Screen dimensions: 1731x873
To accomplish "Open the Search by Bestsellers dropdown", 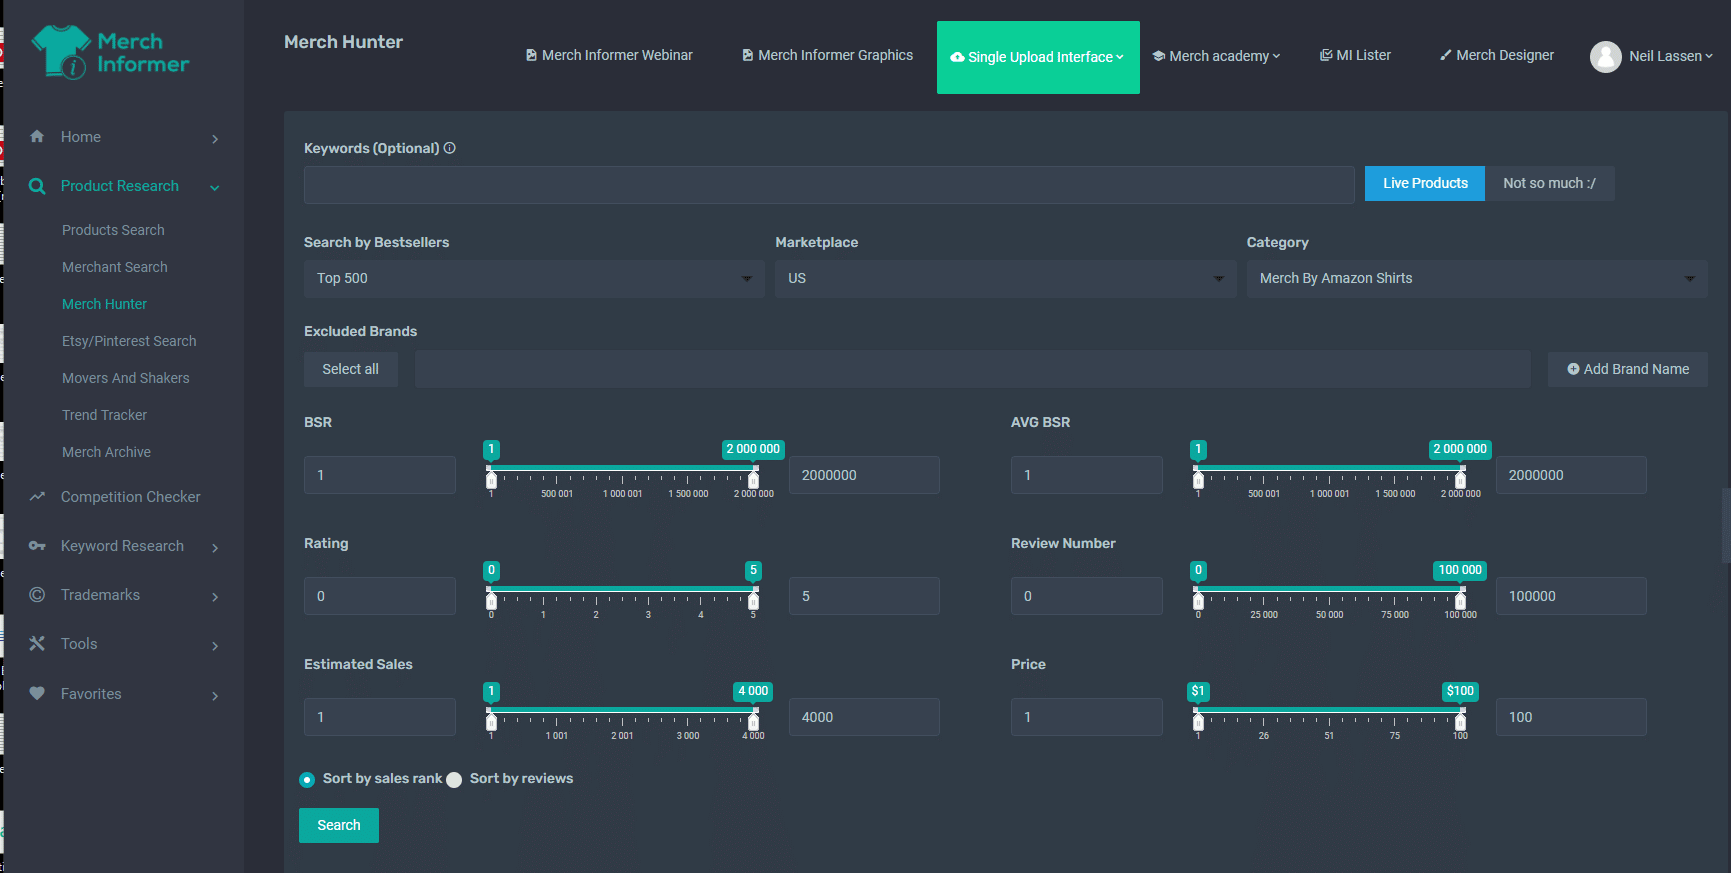I will click(534, 278).
